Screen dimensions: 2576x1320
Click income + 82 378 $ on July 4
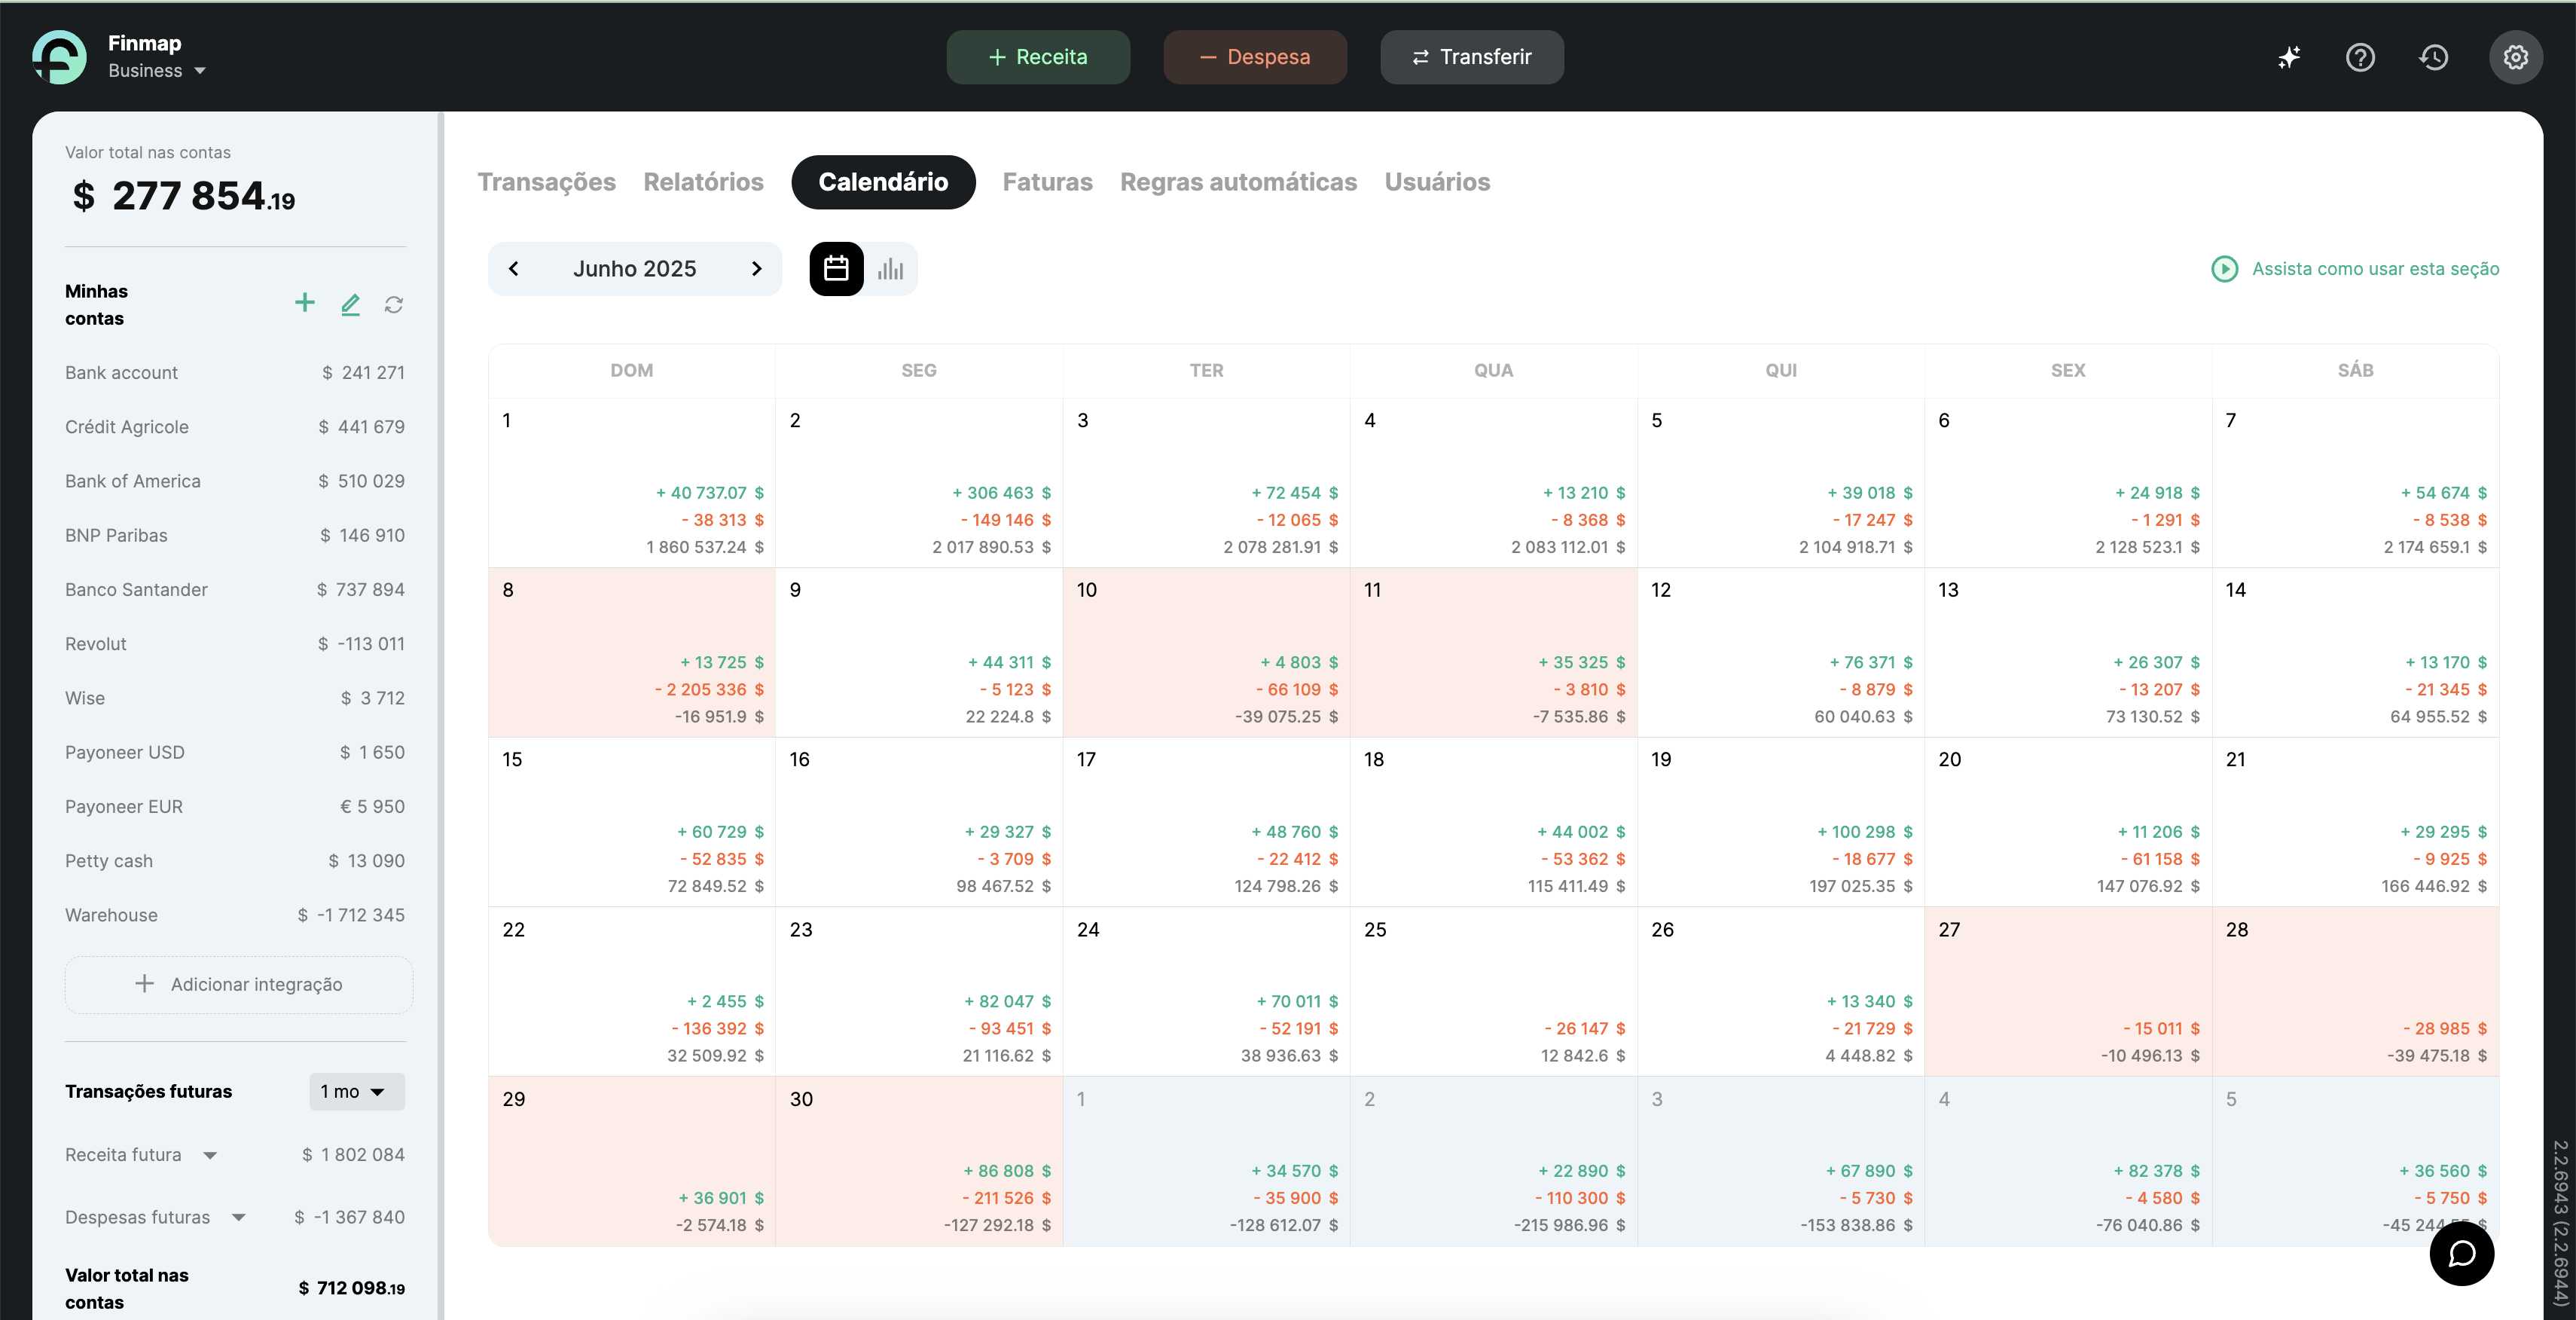coord(2156,1171)
